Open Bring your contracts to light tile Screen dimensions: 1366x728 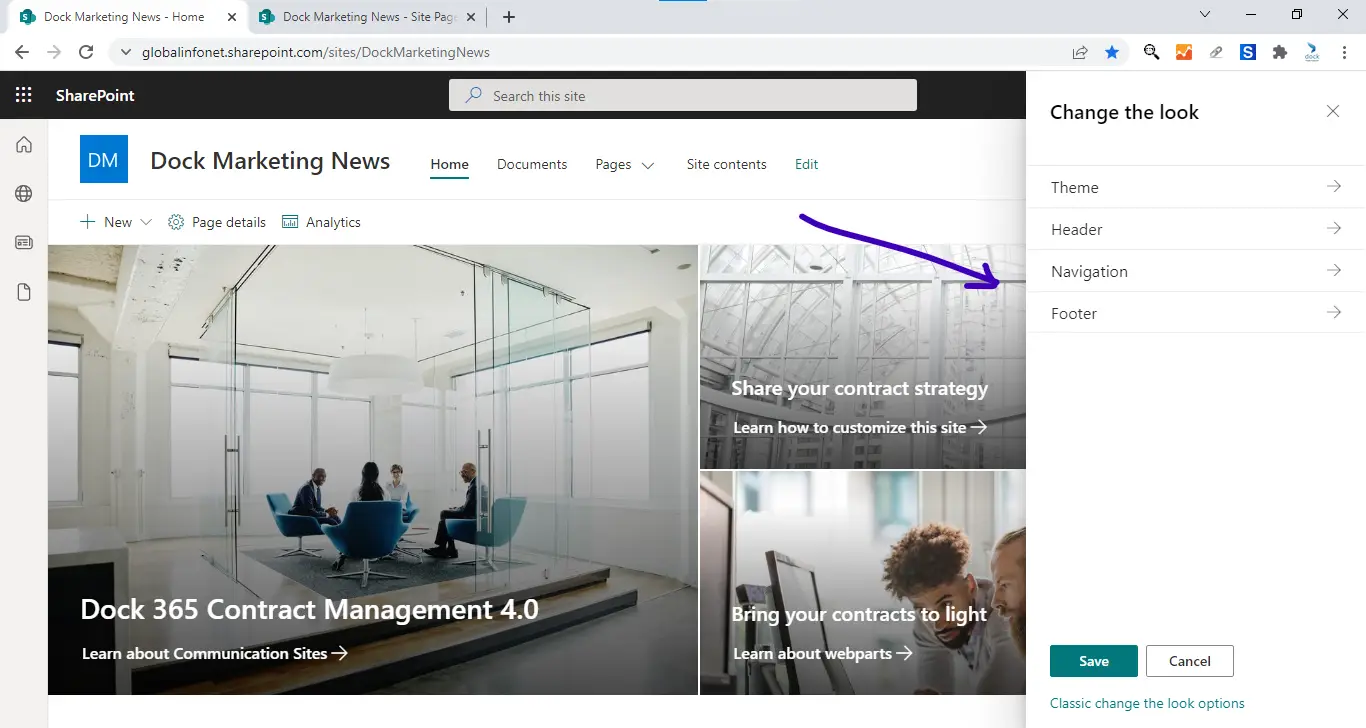(x=863, y=583)
